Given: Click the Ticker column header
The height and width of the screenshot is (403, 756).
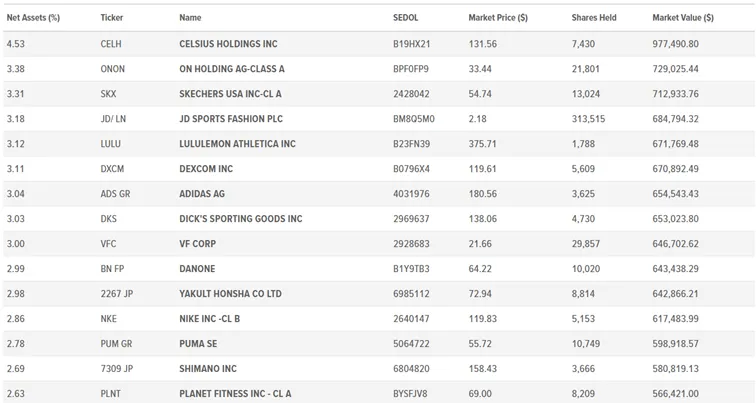Looking at the screenshot, I should (112, 18).
